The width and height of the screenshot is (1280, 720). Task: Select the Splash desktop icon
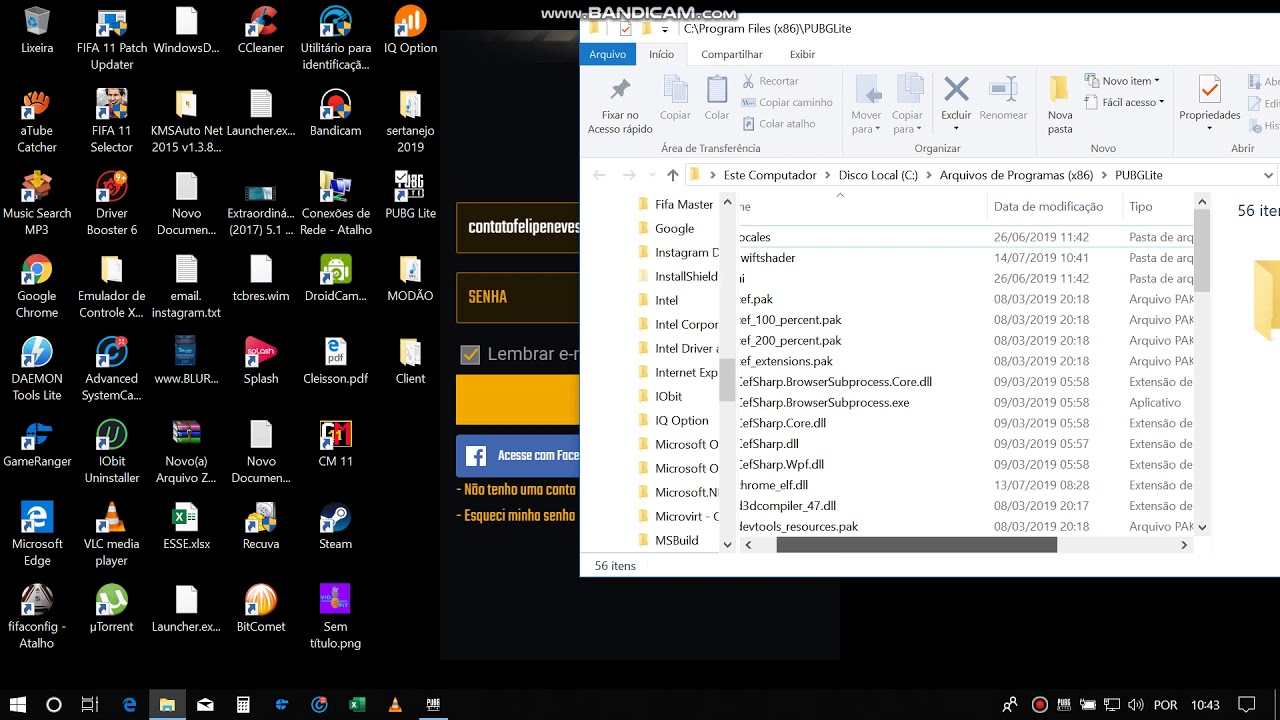261,361
